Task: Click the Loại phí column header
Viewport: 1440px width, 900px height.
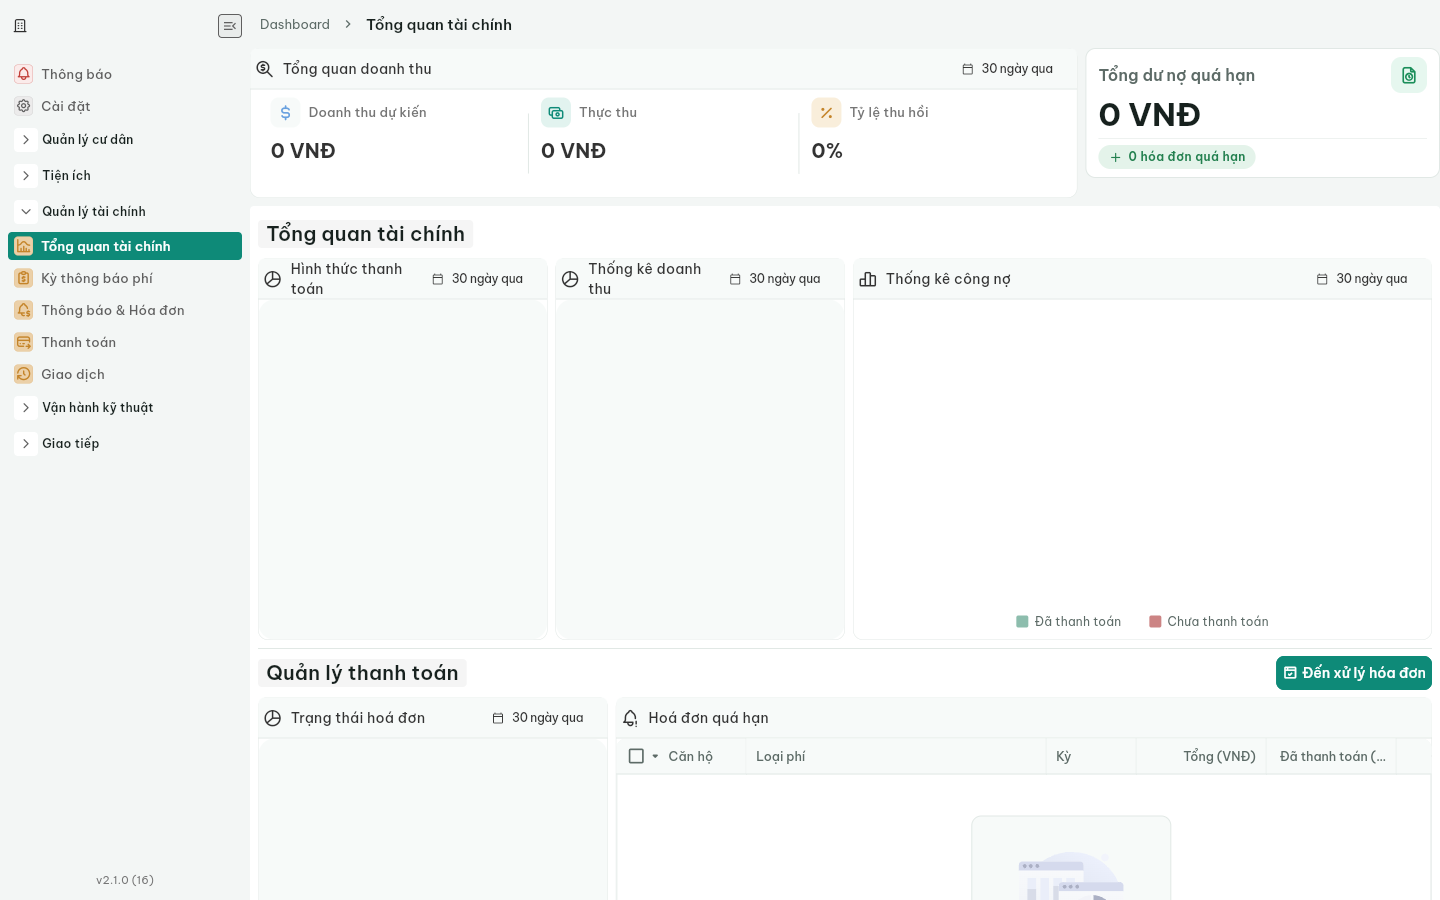Action: tap(896, 756)
